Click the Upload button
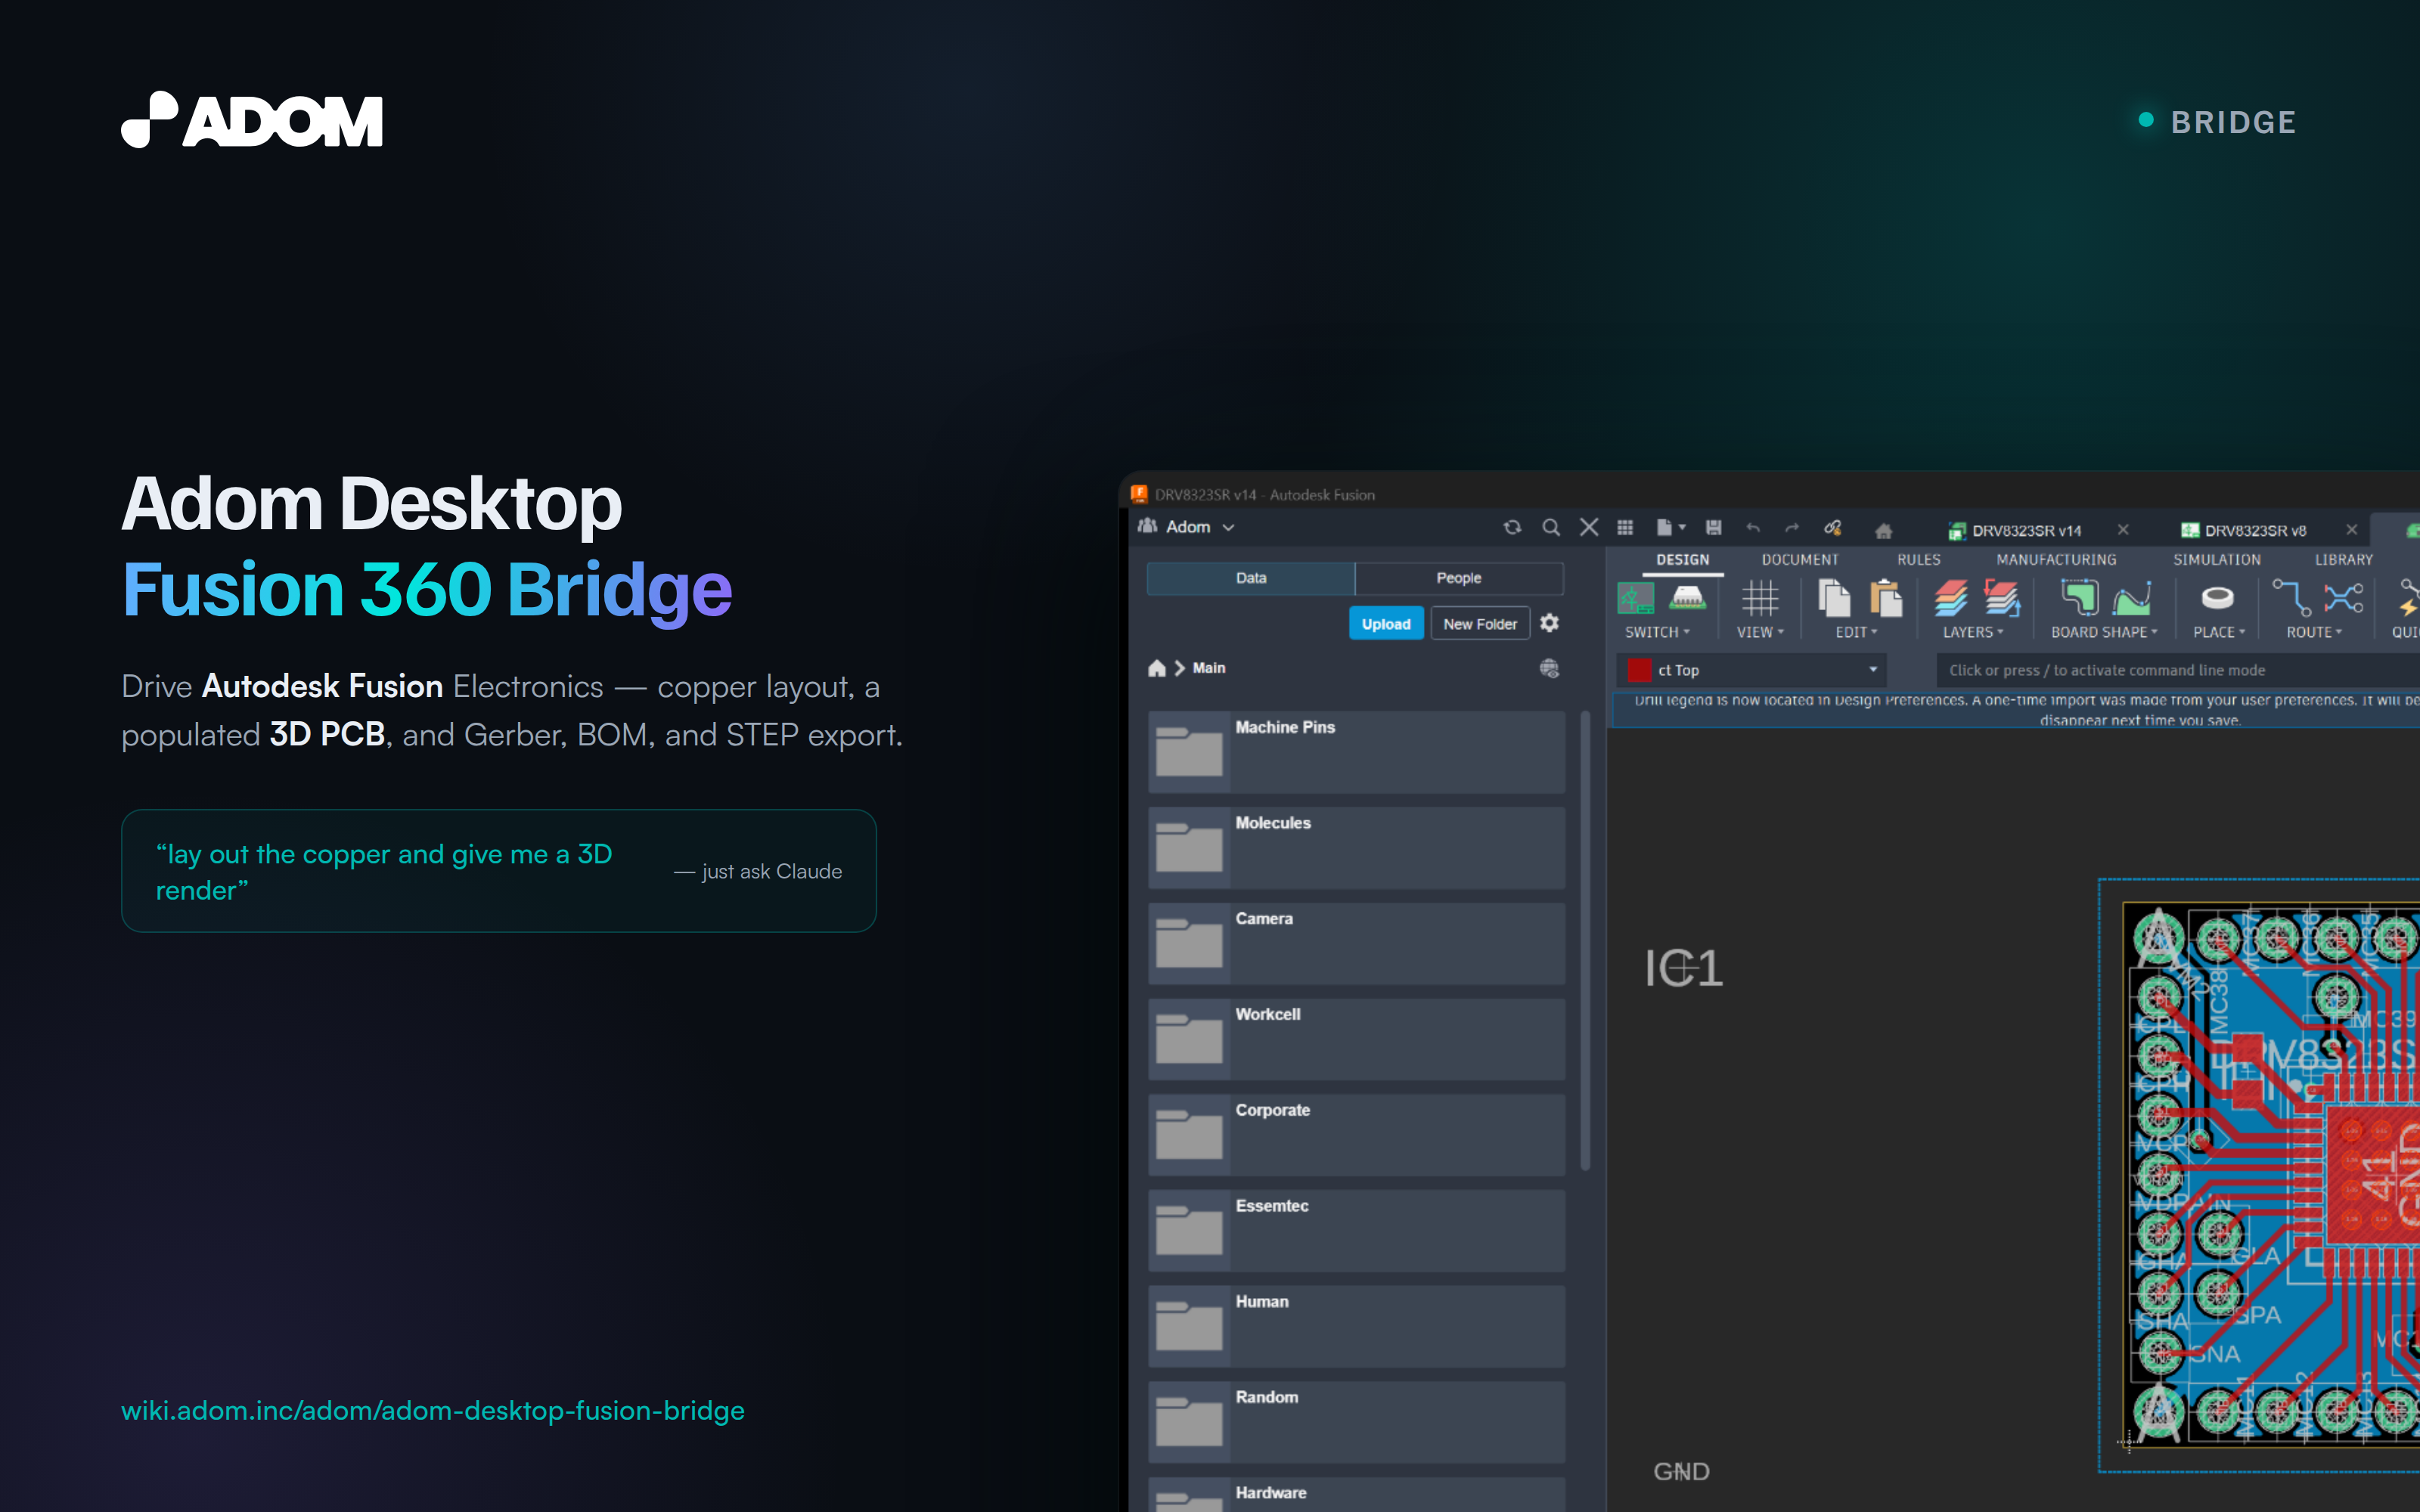This screenshot has width=2420, height=1512. tap(1386, 623)
